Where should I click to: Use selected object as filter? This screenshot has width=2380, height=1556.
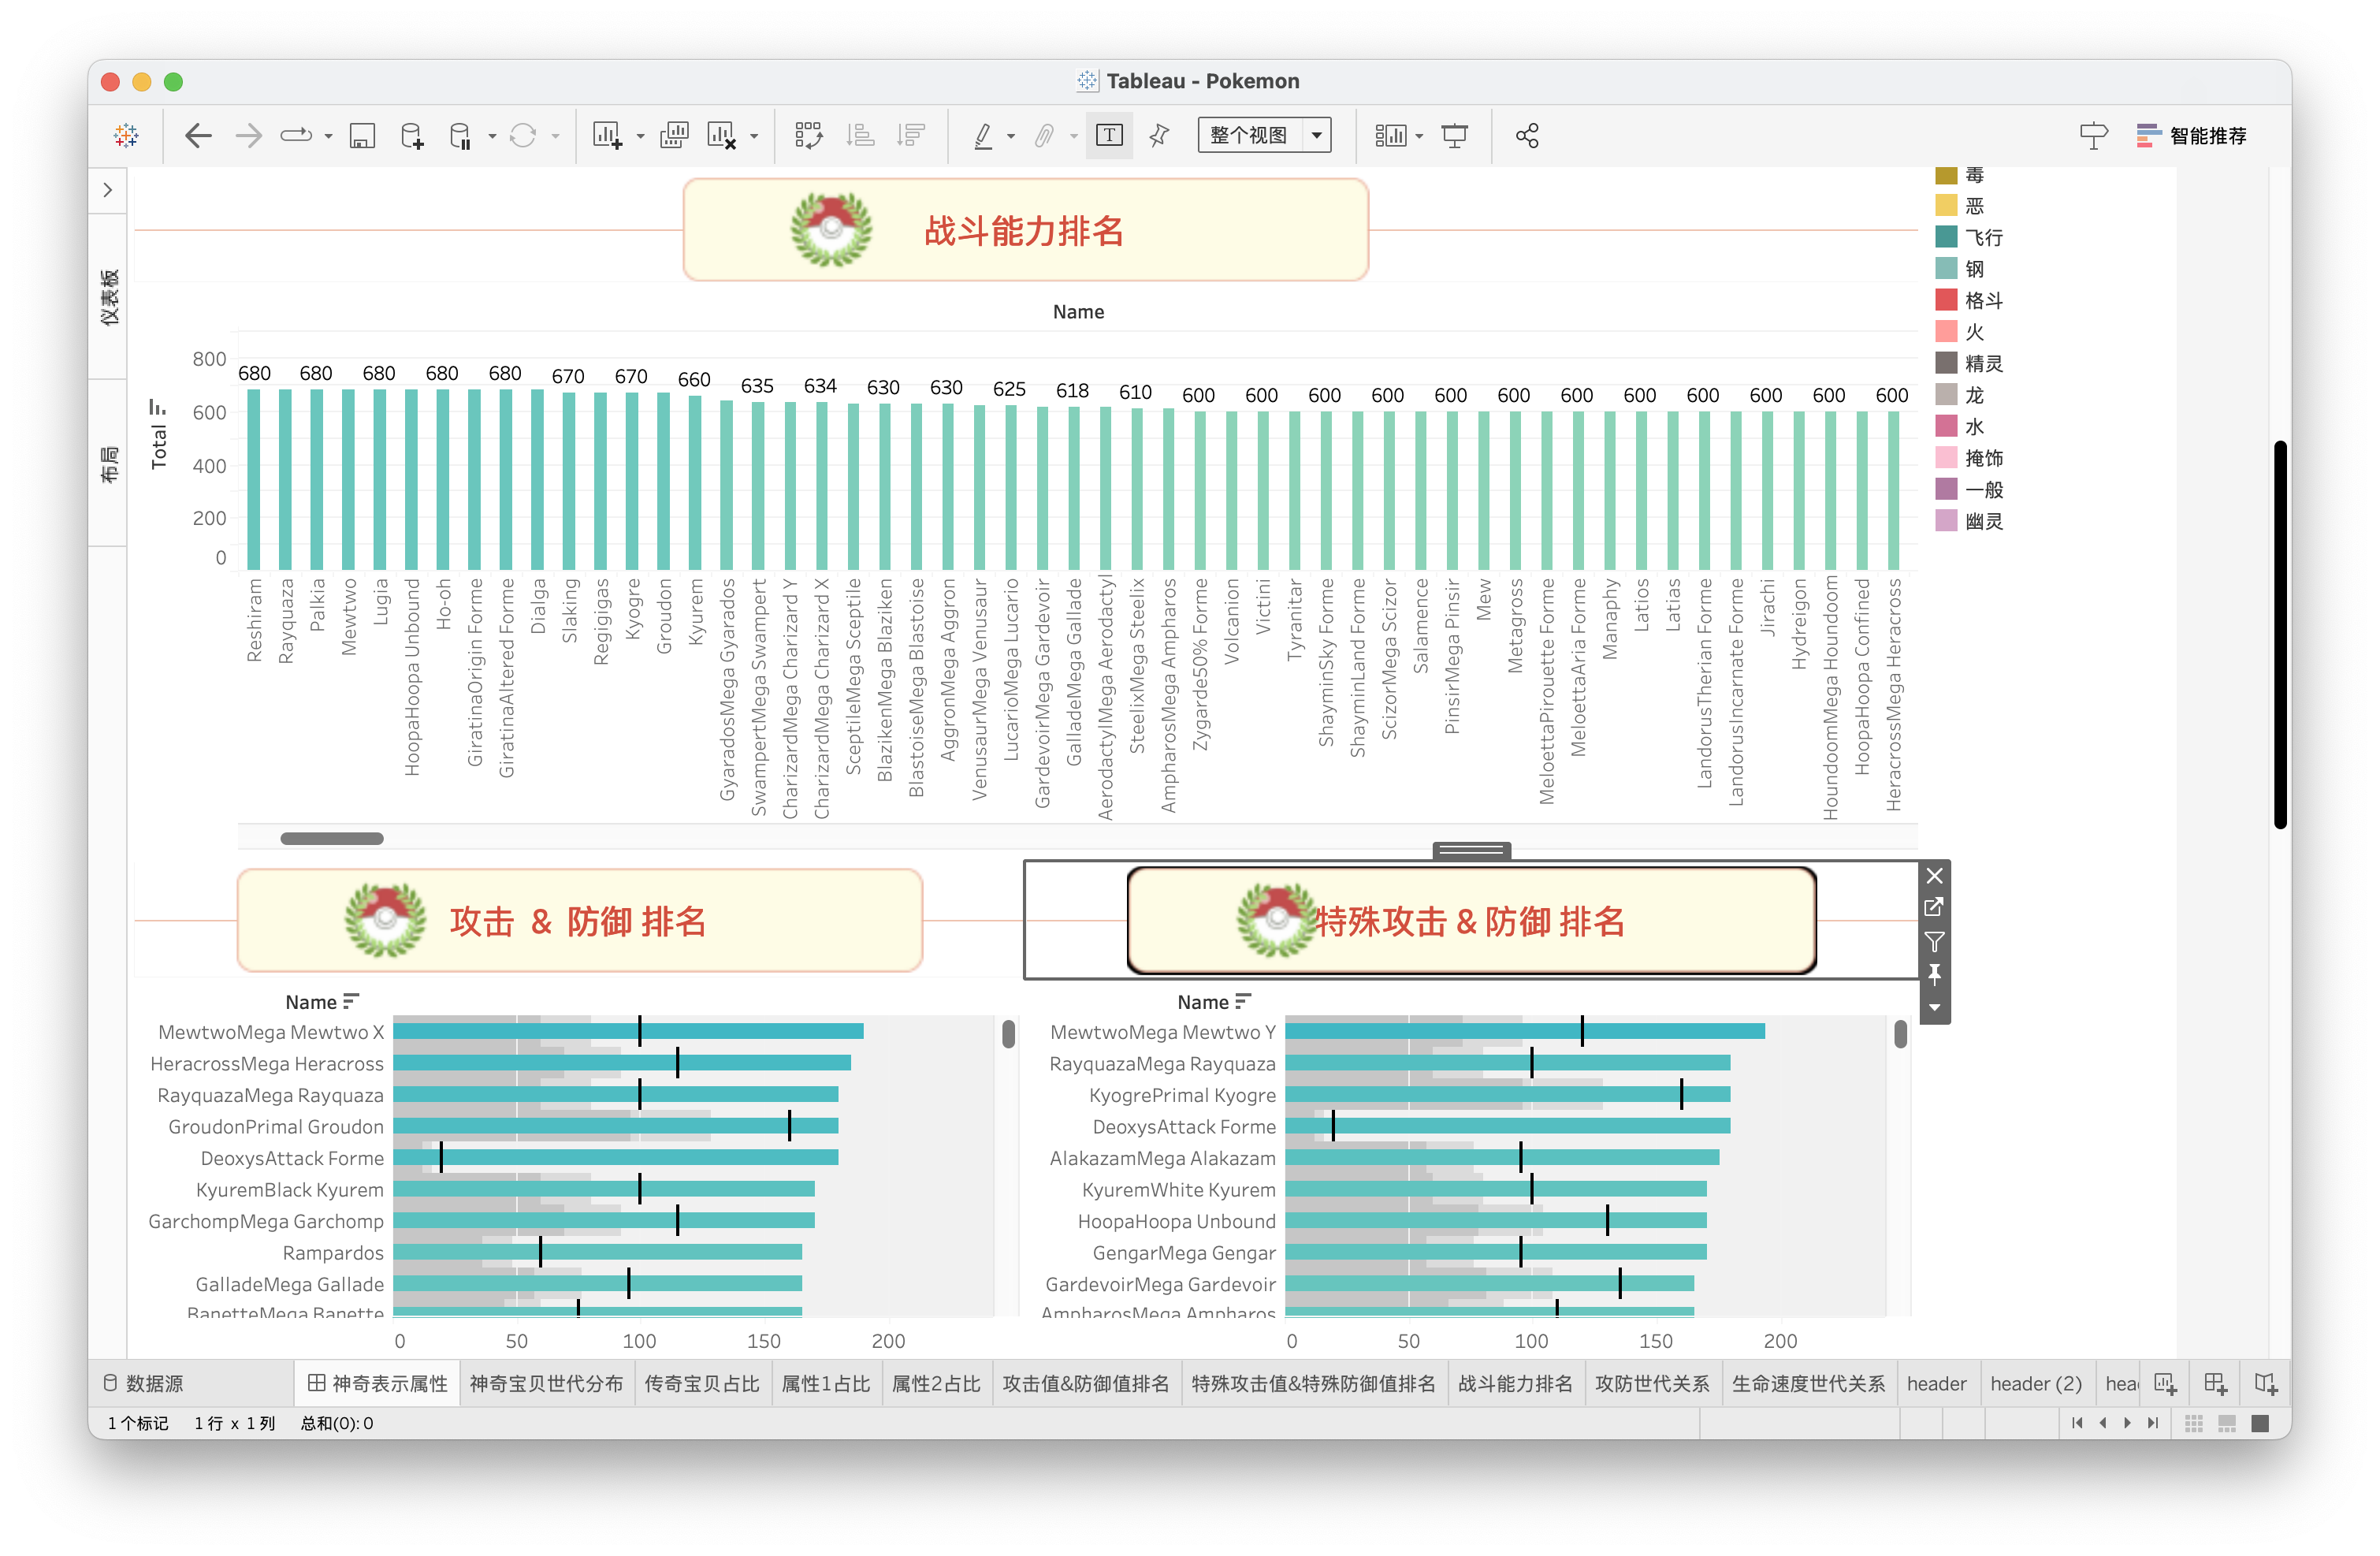[1935, 942]
